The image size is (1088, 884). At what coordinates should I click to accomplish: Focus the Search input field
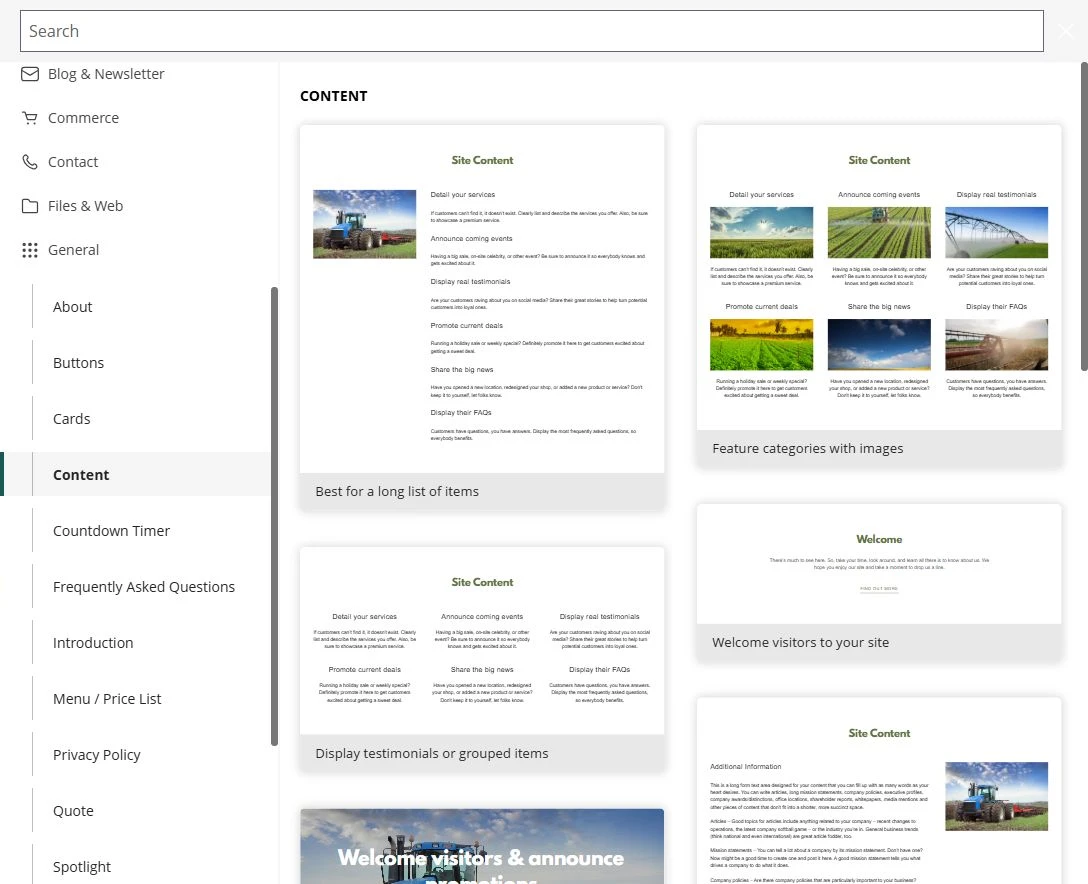[532, 31]
